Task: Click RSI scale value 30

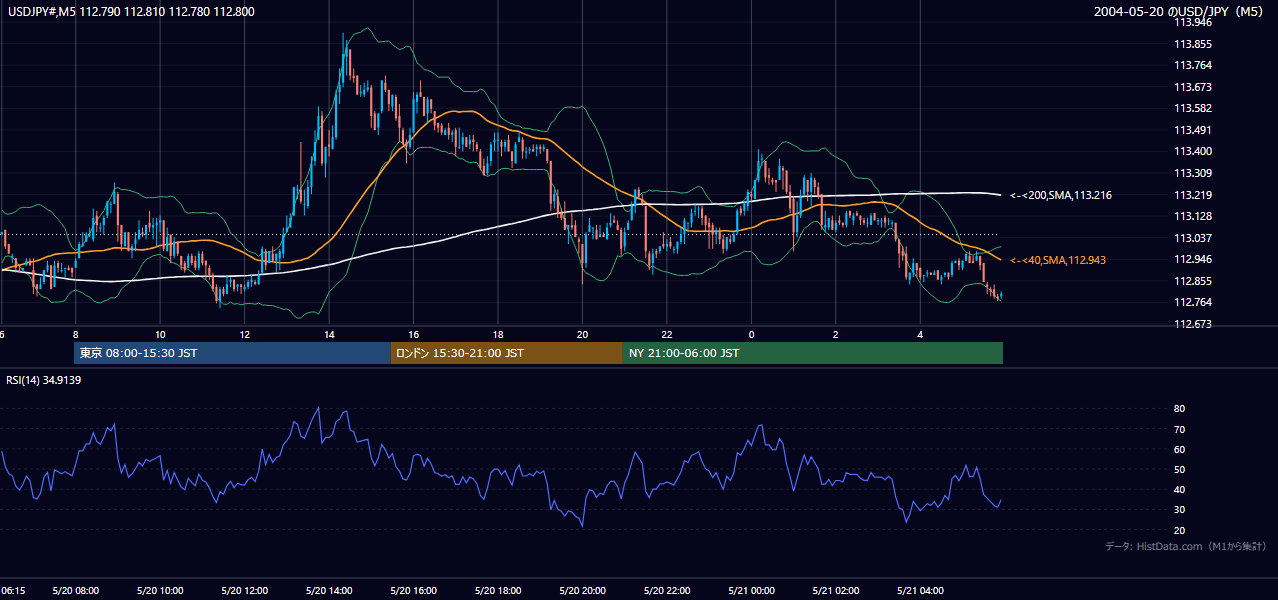Action: (1180, 510)
